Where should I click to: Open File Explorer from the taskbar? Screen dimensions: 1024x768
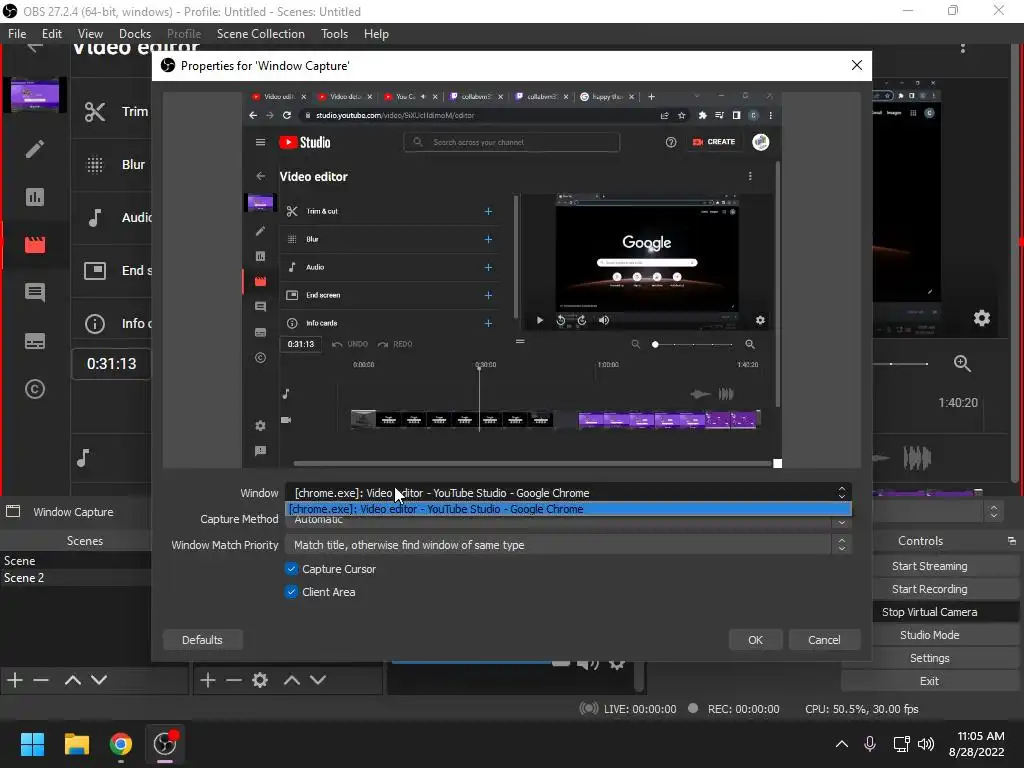tap(76, 744)
